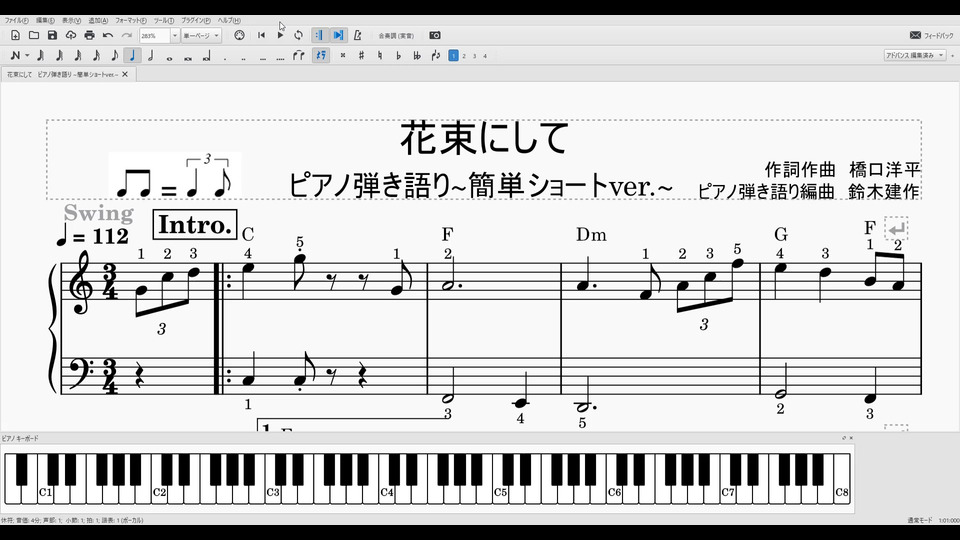Viewport: 960px width, 540px height.
Task: Select the highlighted quarter note duration
Action: pos(132,56)
